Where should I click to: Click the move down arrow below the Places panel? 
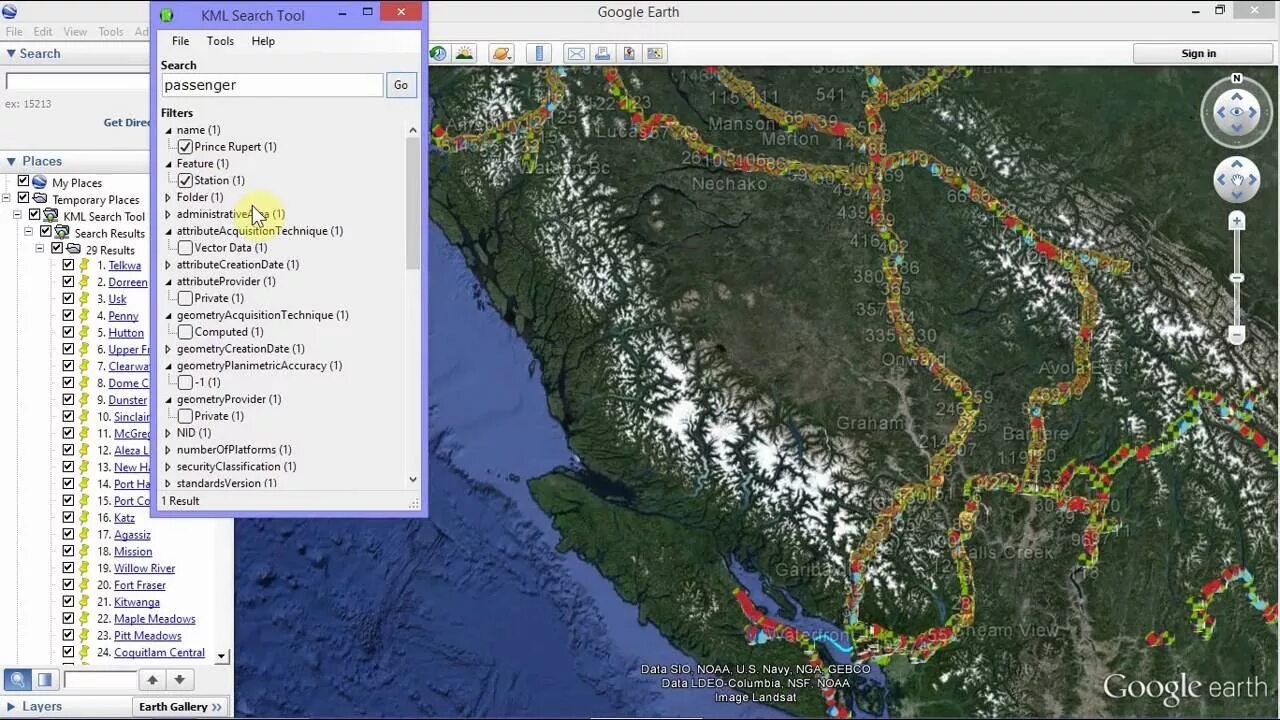(179, 680)
